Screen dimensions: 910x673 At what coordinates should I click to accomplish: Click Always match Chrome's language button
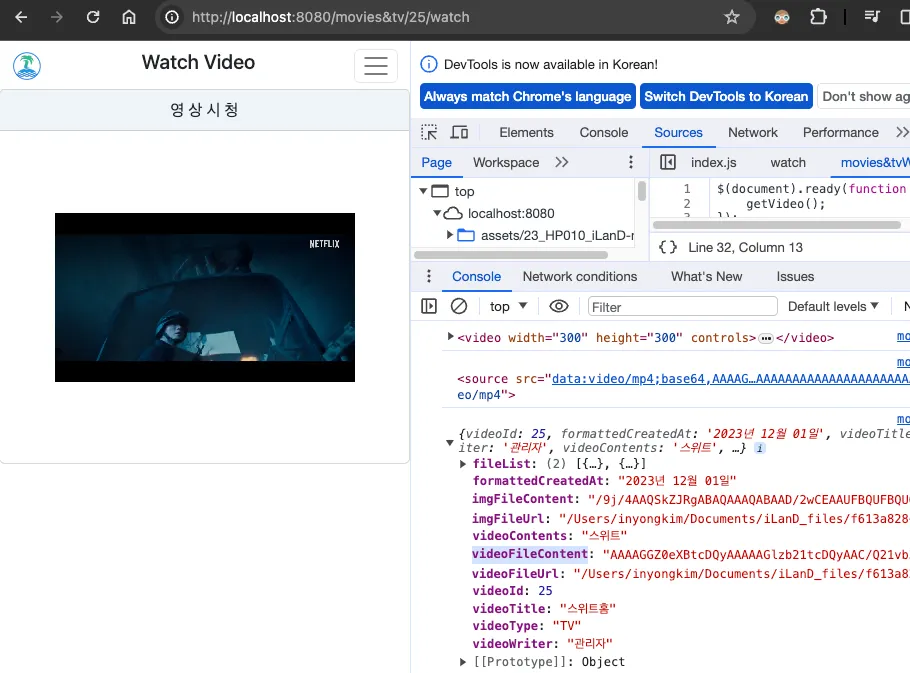[x=527, y=96]
